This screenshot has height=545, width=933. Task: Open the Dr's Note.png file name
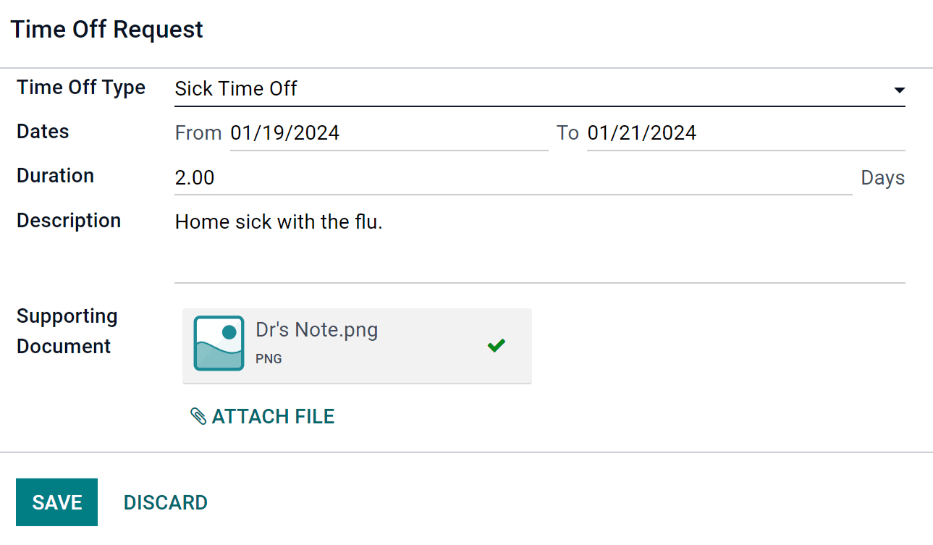[317, 330]
